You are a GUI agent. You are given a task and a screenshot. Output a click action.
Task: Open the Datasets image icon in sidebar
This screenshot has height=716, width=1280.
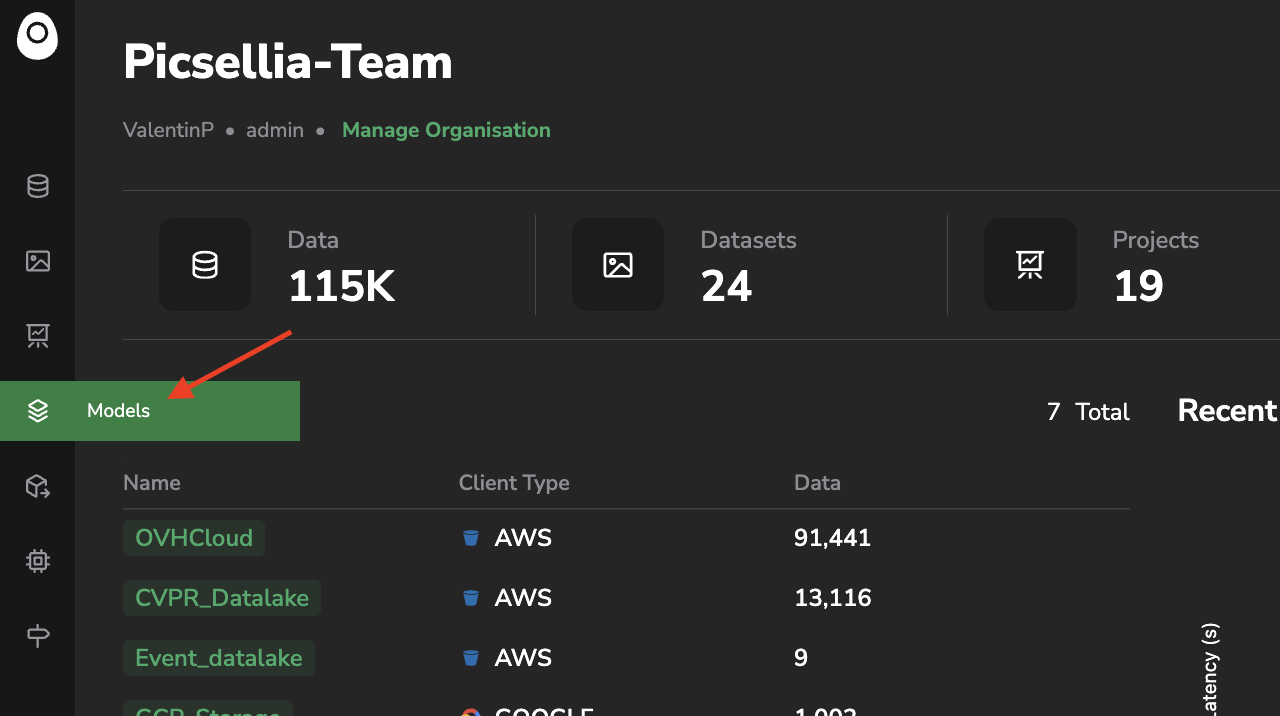point(38,261)
